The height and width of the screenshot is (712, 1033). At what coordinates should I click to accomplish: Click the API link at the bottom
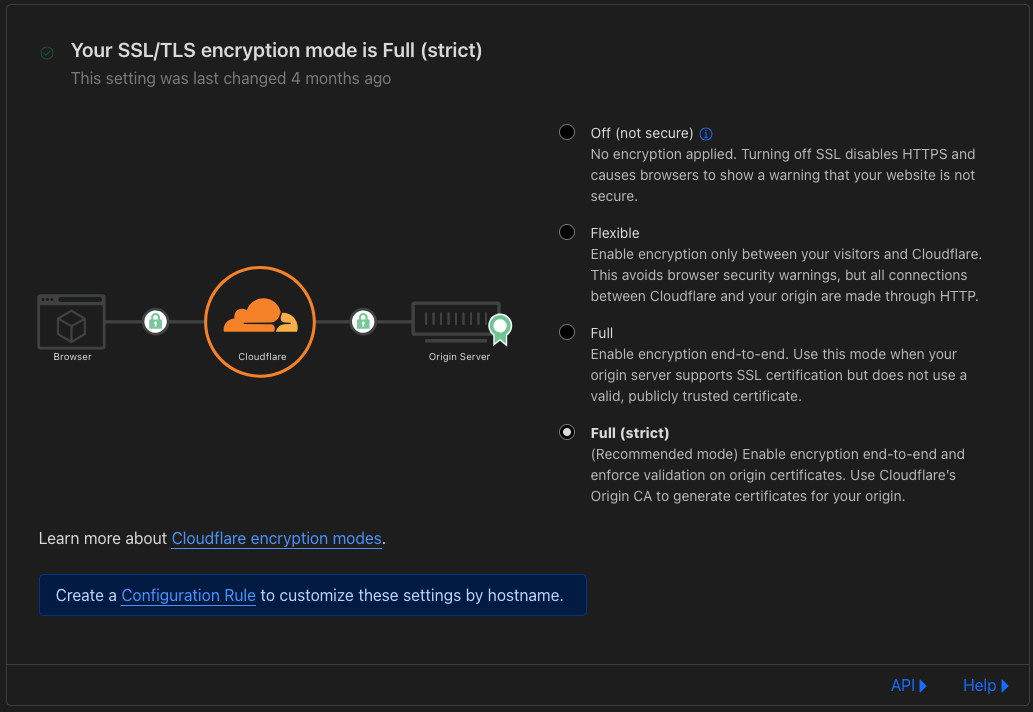tap(901, 685)
